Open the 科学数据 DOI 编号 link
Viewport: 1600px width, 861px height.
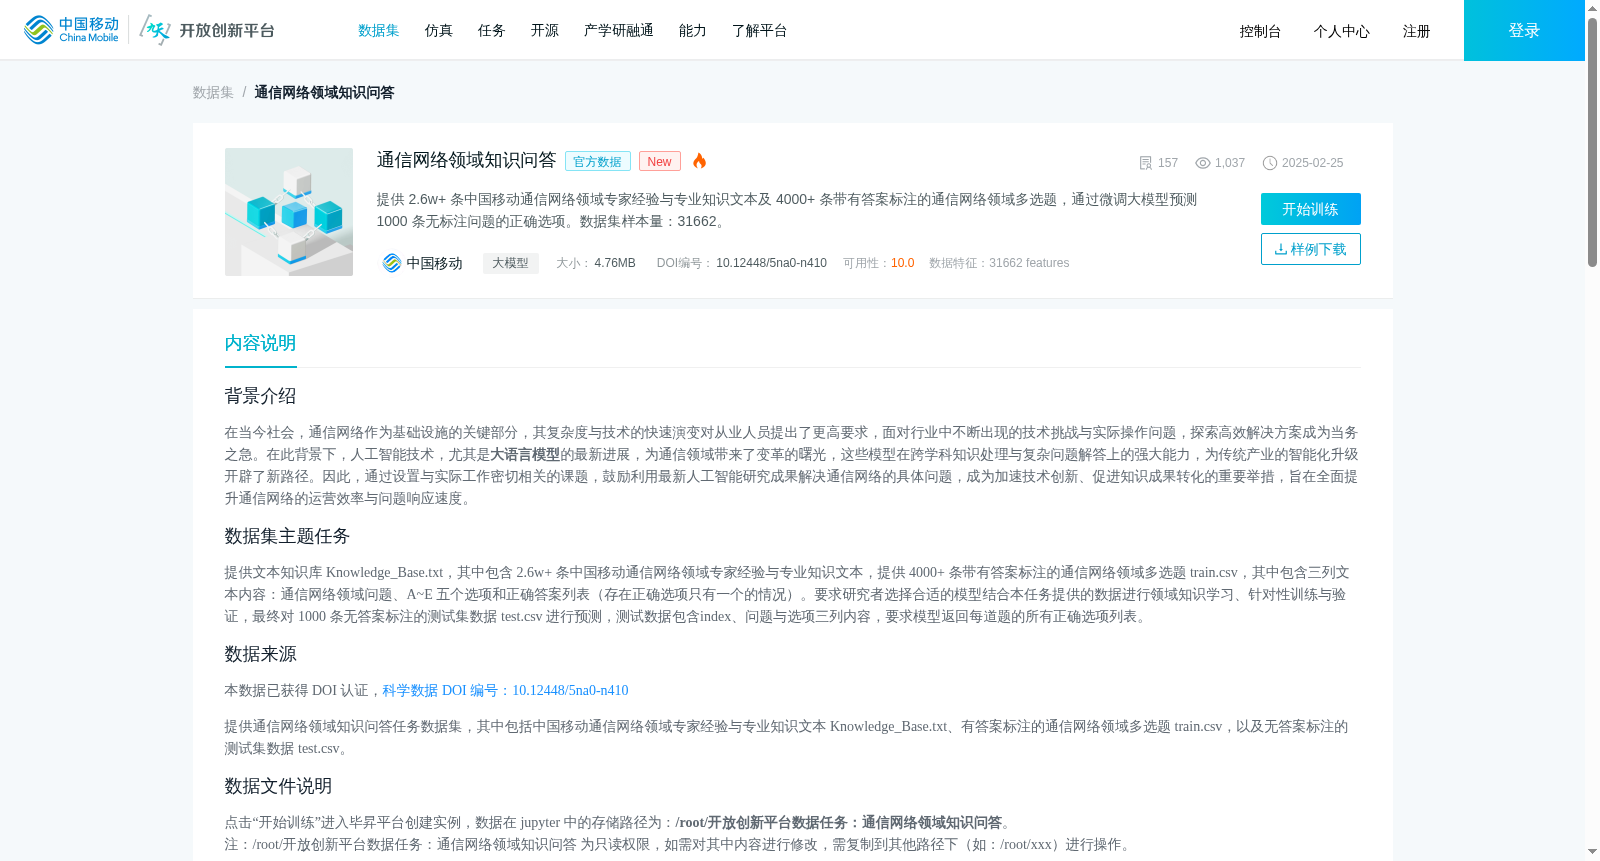pyautogui.click(x=505, y=691)
